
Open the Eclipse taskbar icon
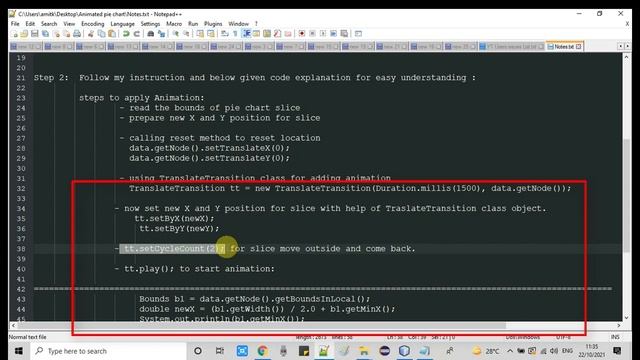click(x=384, y=351)
